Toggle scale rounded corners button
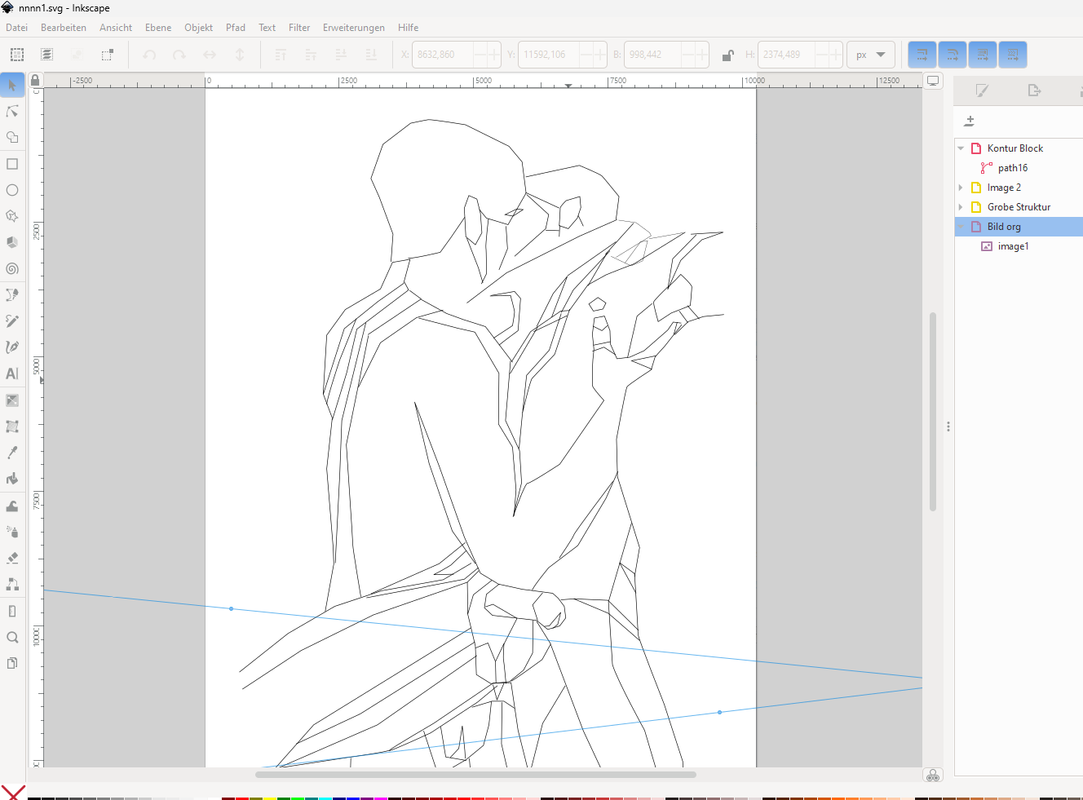1083x800 pixels. click(952, 55)
